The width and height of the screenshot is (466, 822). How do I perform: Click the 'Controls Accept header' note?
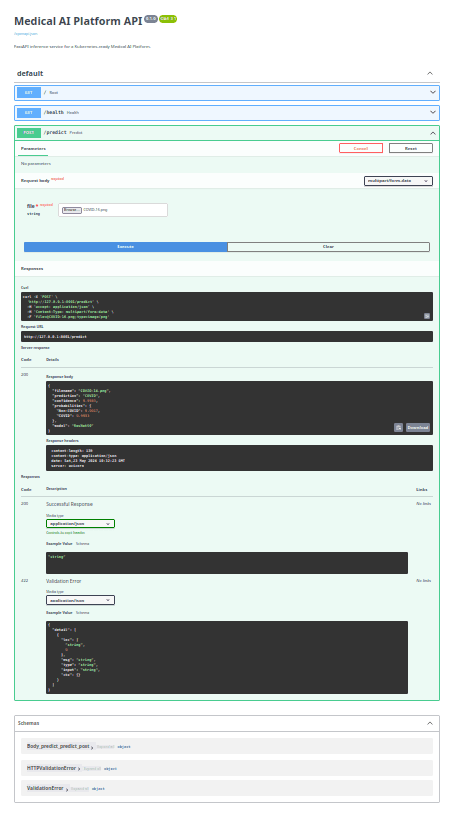pyautogui.click(x=66, y=533)
